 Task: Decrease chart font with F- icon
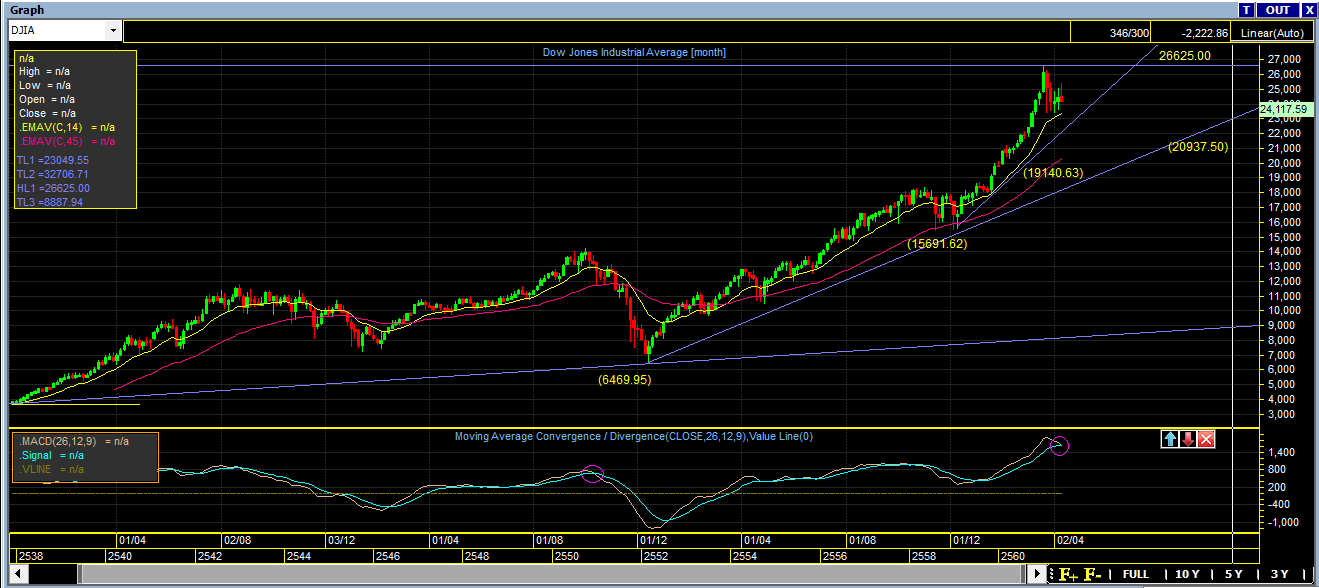coord(1093,574)
